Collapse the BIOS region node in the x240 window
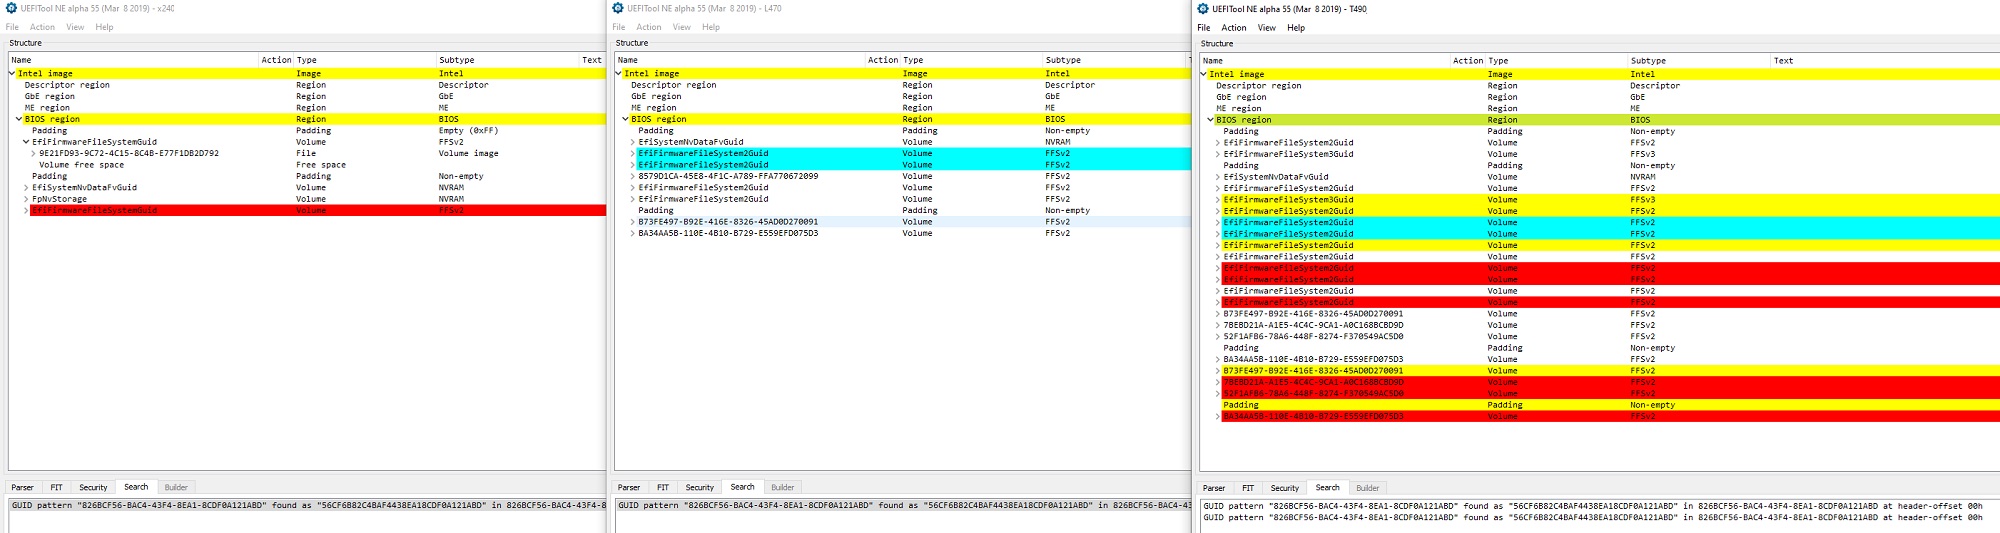The height and width of the screenshot is (533, 2000). coord(19,119)
